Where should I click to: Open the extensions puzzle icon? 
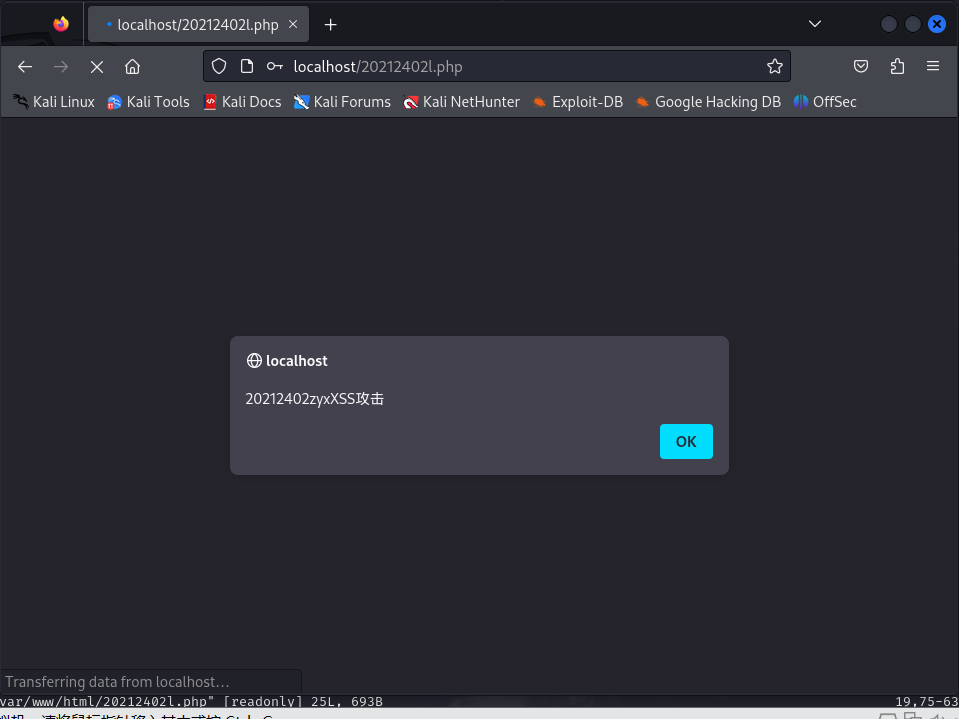click(x=897, y=66)
